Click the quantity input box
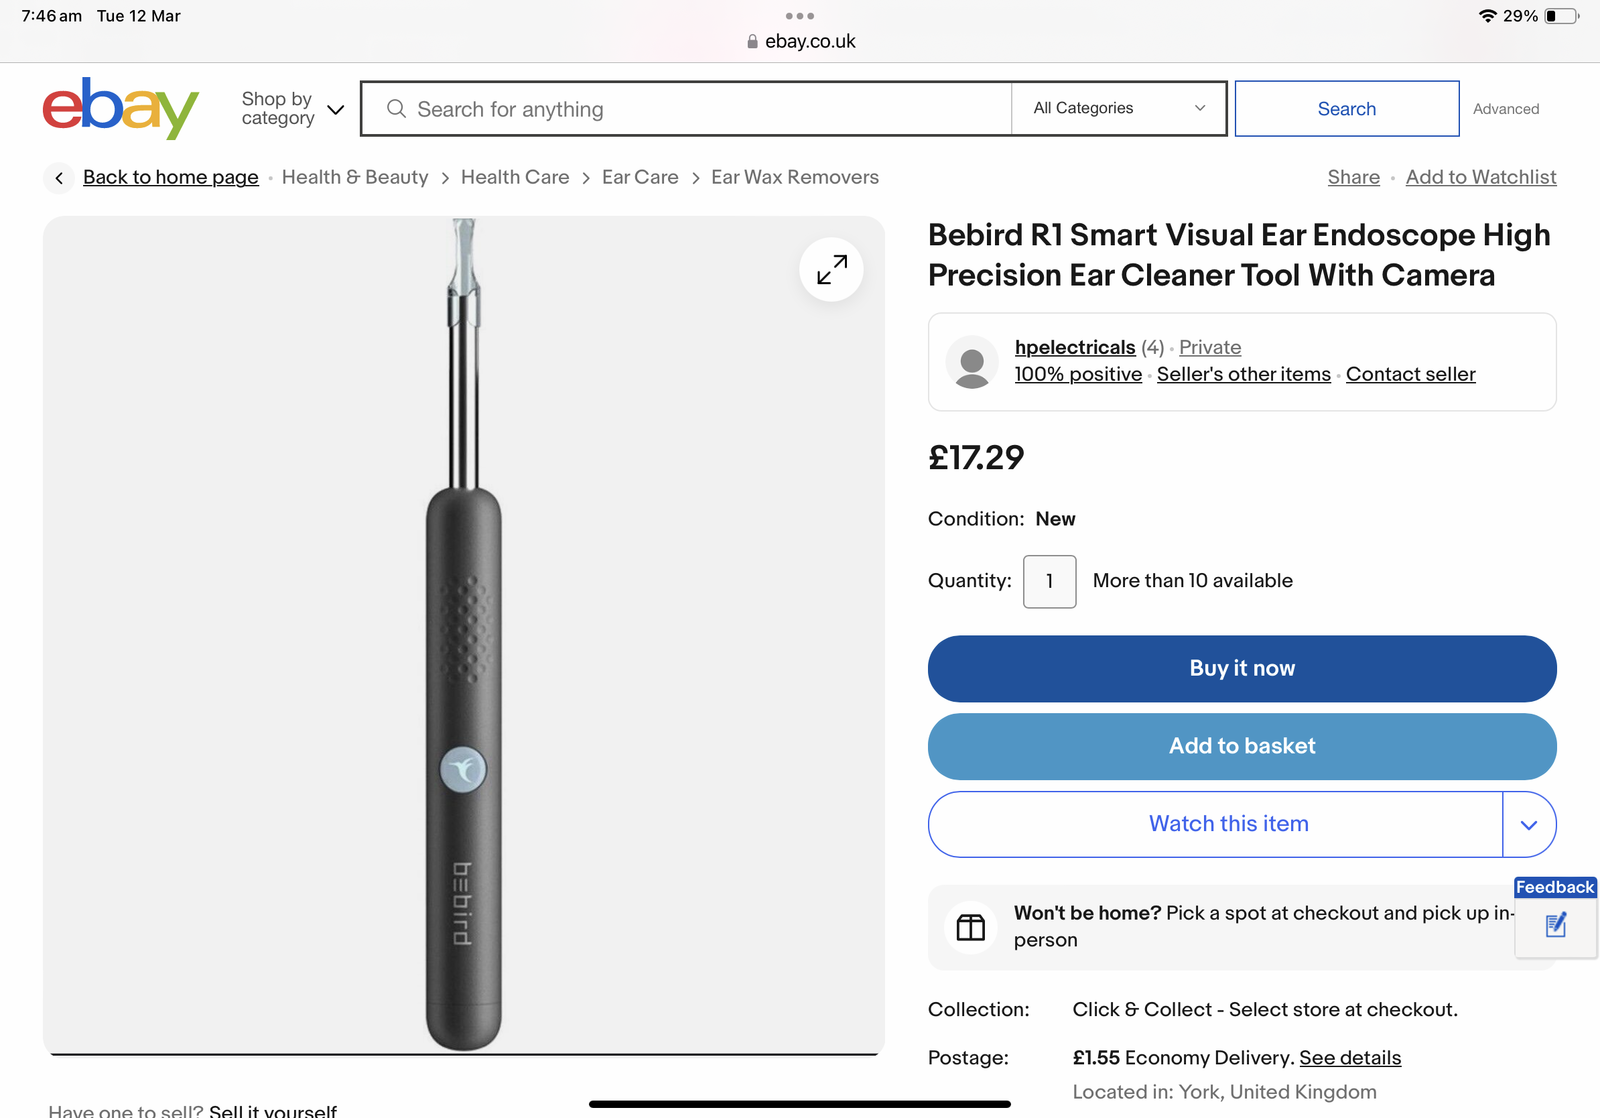1600x1118 pixels. pos(1049,582)
